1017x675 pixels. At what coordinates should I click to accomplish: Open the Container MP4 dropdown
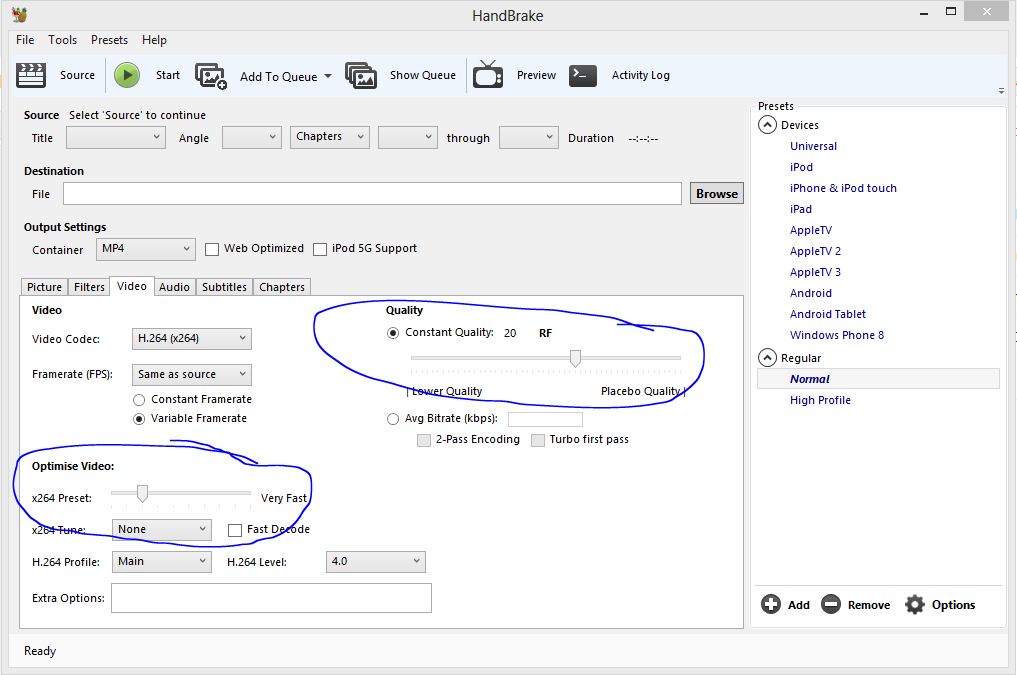point(146,249)
